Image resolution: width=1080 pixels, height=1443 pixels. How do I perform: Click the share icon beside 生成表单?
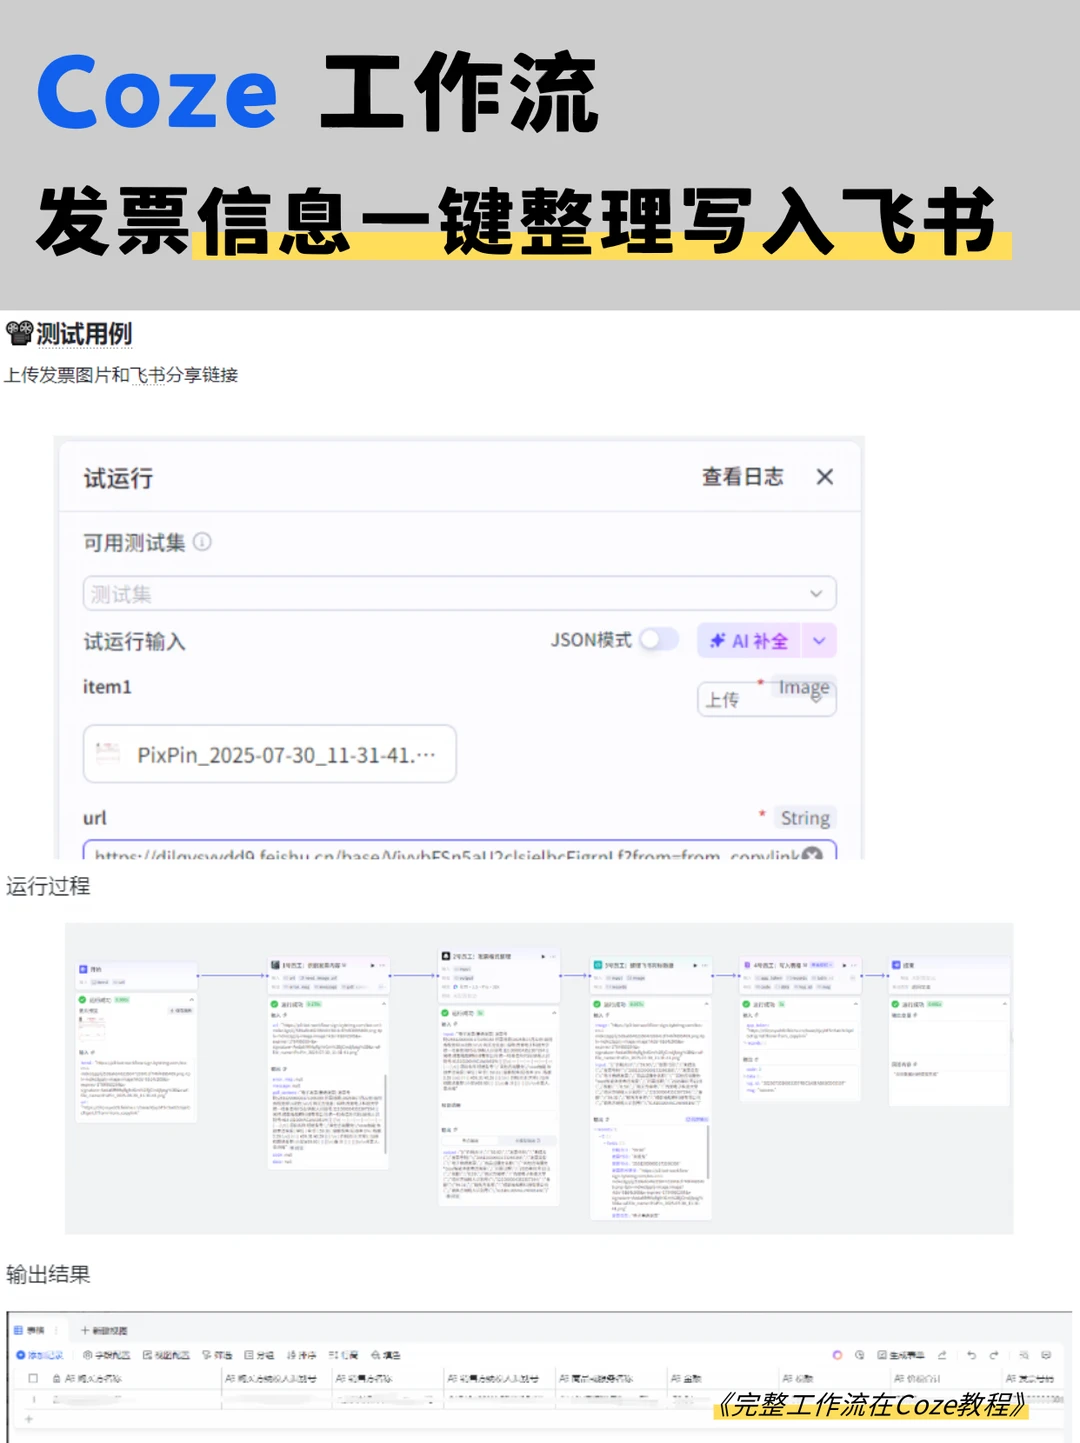[x=942, y=1355]
